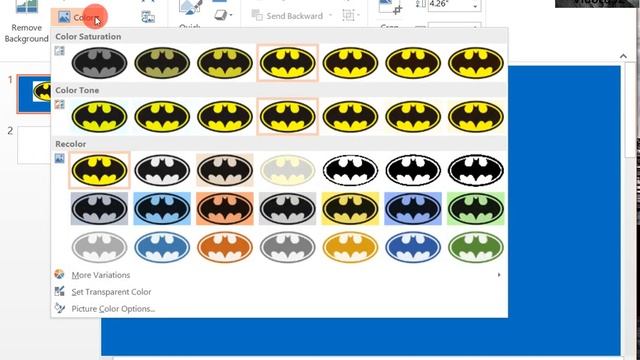
Task: Choose the dark gray background recolor swatch
Action: point(99,209)
